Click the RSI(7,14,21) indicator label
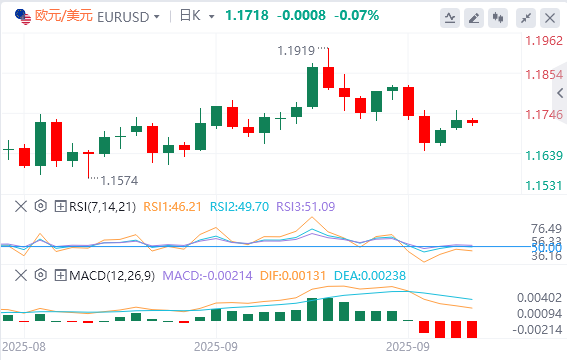567x360 pixels. click(103, 206)
